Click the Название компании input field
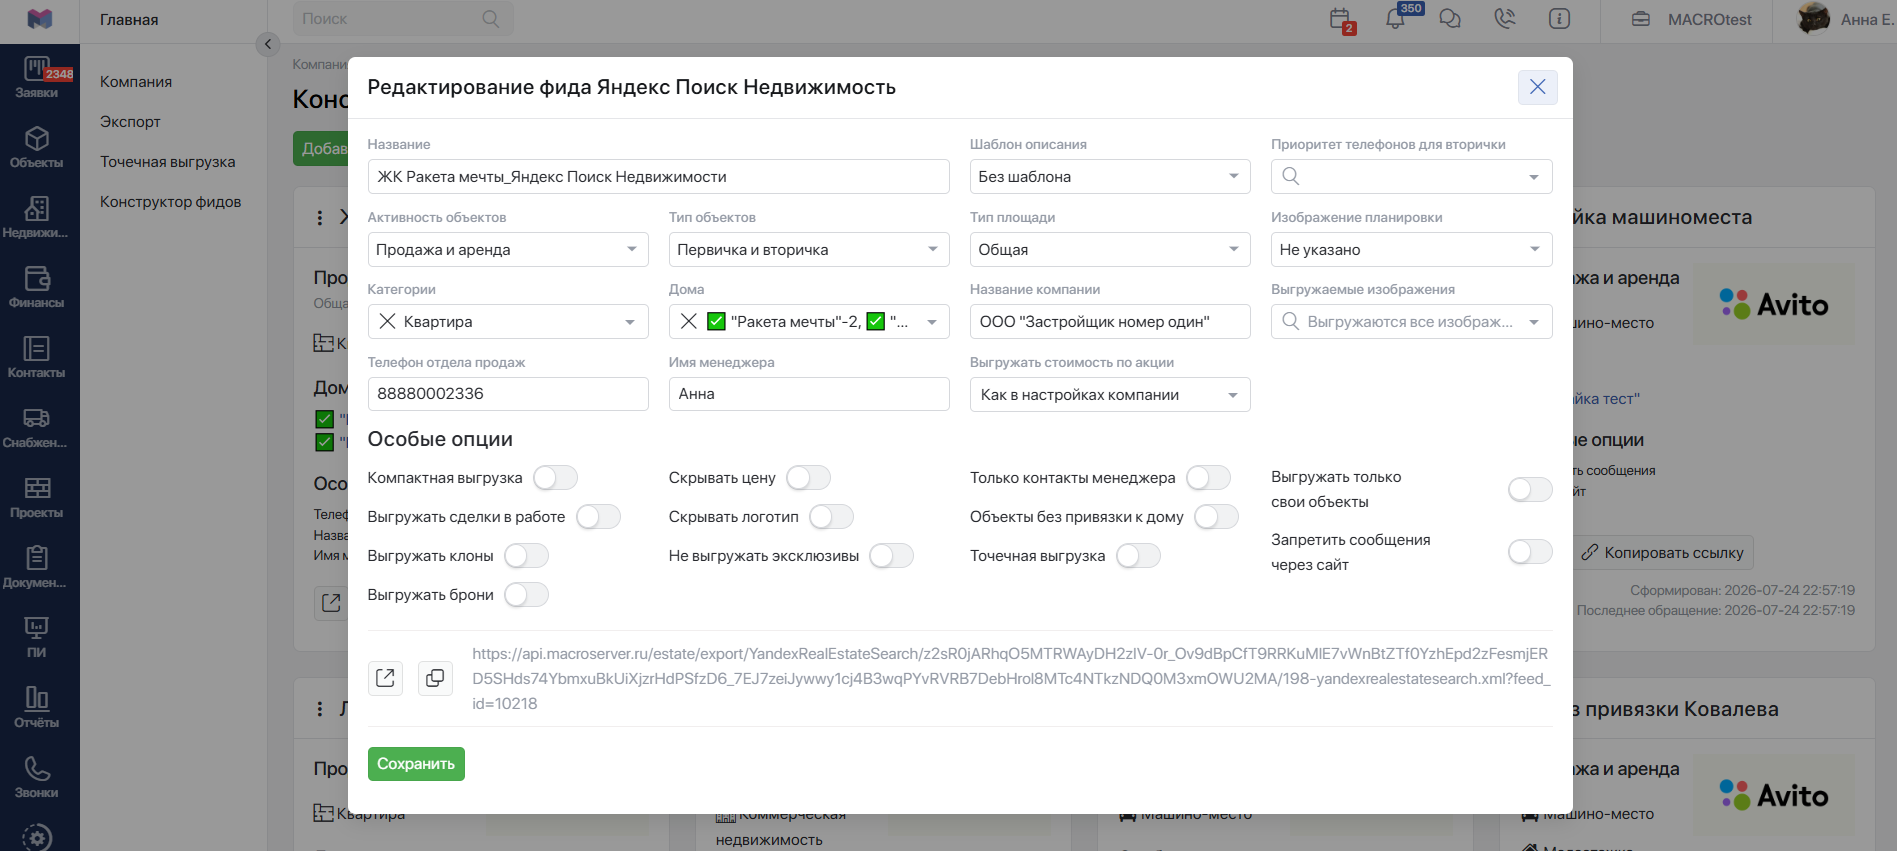Image resolution: width=1897 pixels, height=851 pixels. 1110,322
